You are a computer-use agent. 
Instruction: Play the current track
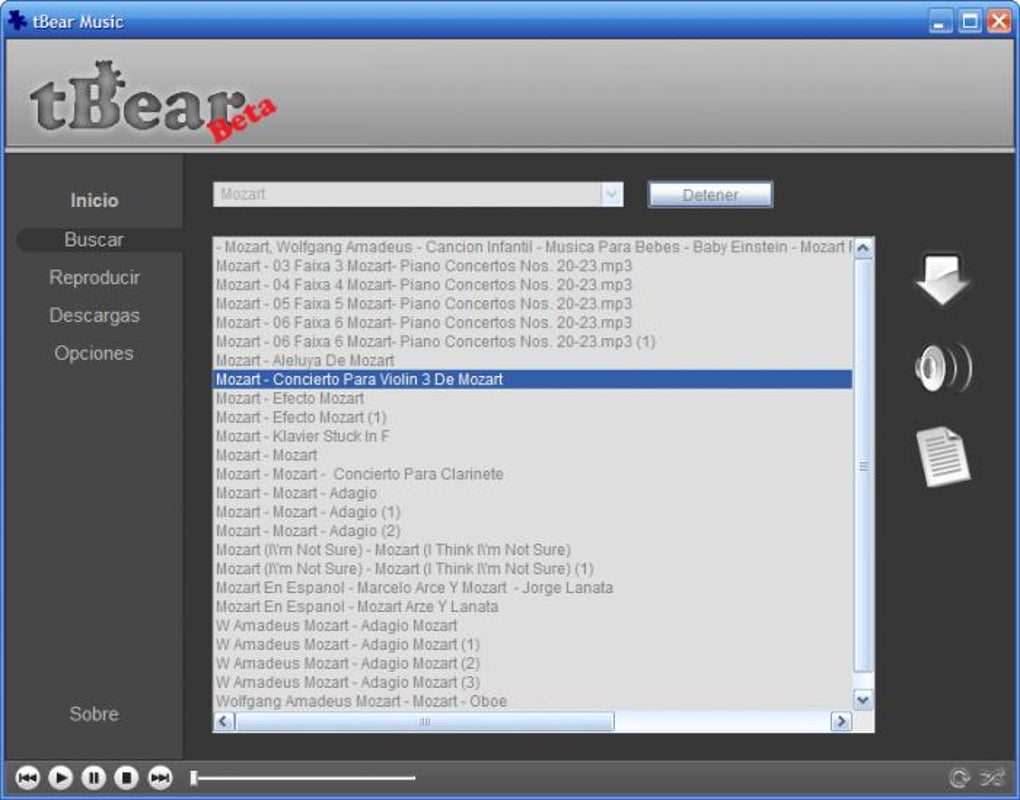pos(60,777)
